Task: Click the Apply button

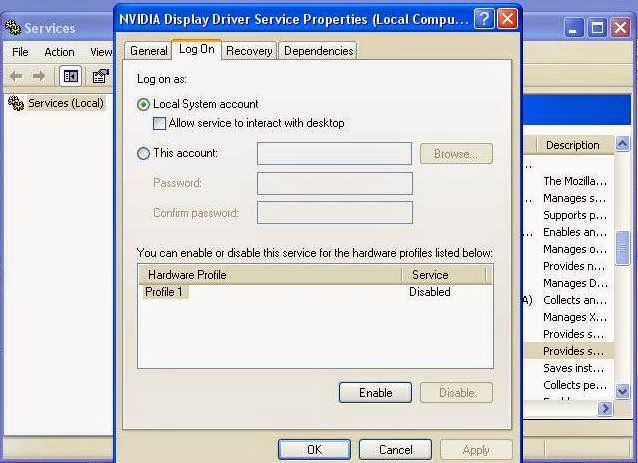Action: (476, 450)
